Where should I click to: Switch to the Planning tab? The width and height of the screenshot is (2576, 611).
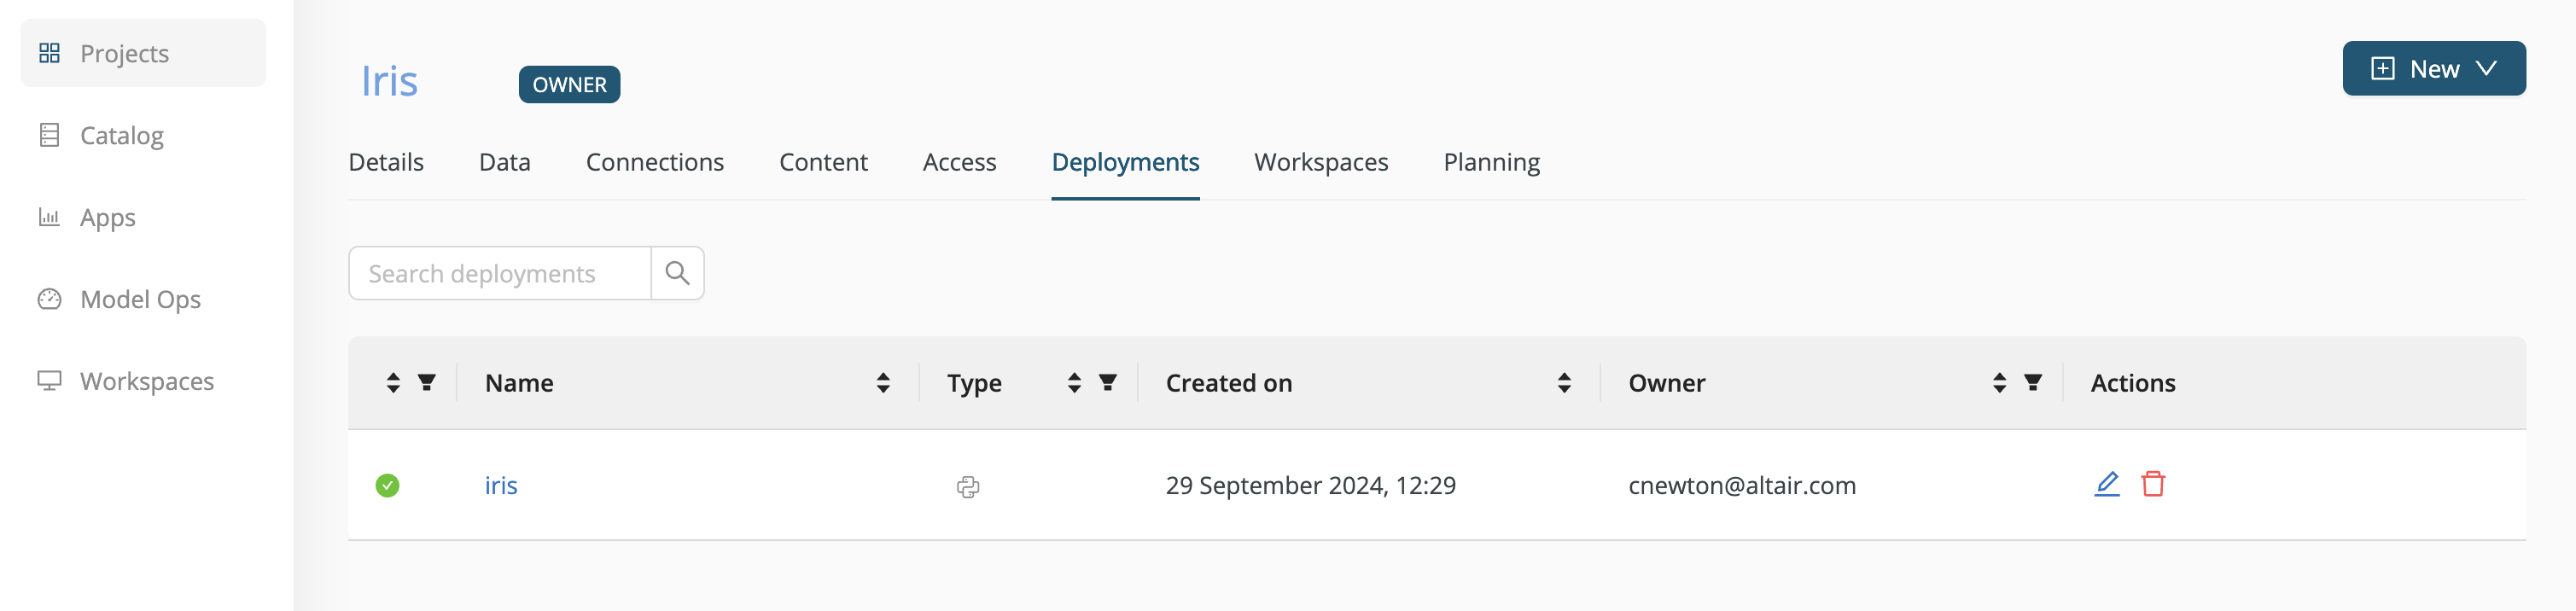click(1491, 162)
